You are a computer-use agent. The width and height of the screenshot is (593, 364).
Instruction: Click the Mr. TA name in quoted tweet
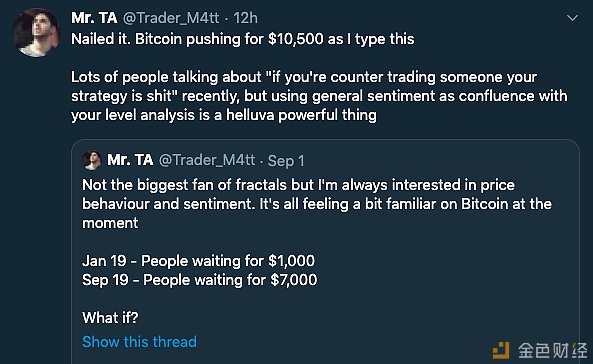coord(130,160)
